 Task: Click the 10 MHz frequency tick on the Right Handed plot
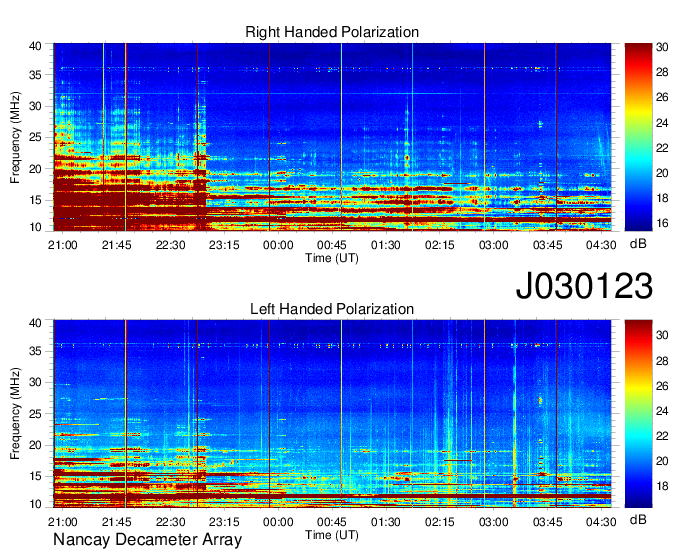35,227
